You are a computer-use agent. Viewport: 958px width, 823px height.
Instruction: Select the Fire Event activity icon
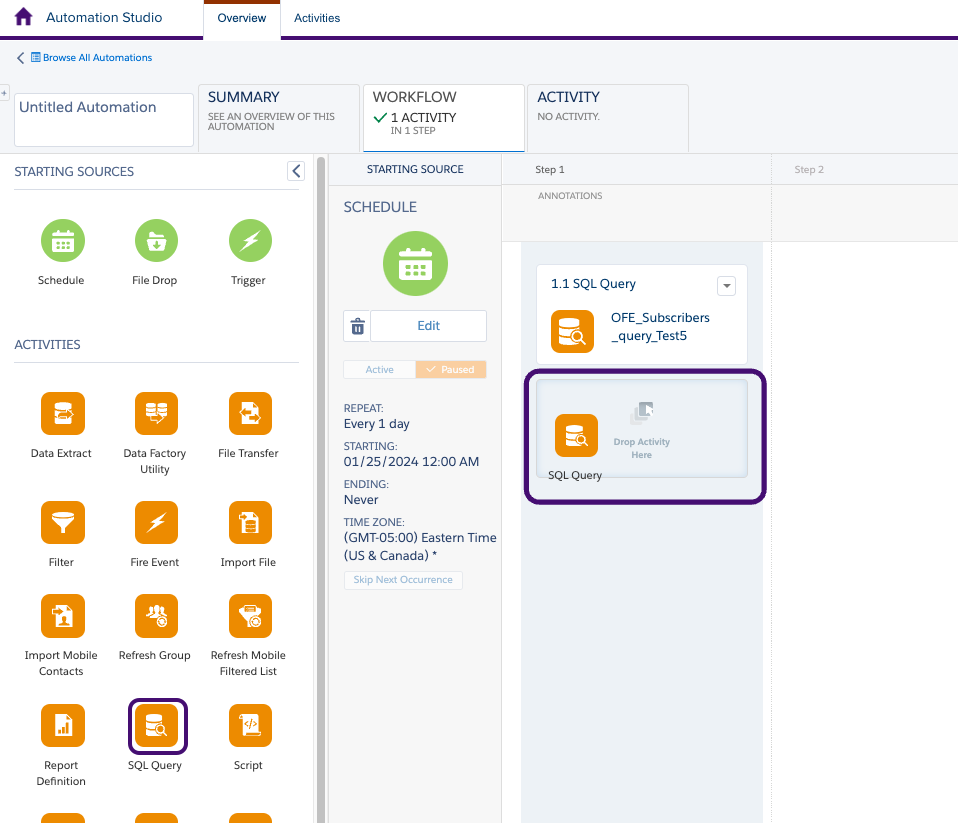[x=155, y=522]
